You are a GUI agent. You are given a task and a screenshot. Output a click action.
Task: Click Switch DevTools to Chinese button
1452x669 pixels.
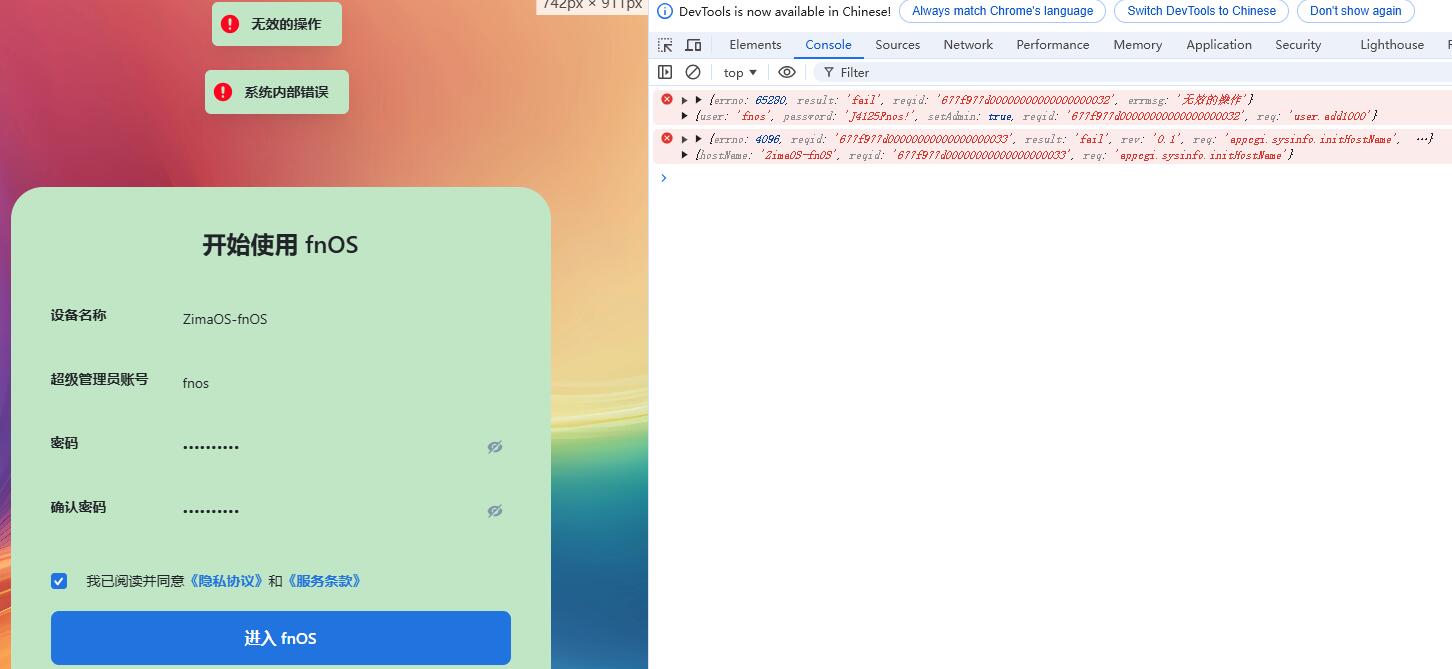[1201, 11]
